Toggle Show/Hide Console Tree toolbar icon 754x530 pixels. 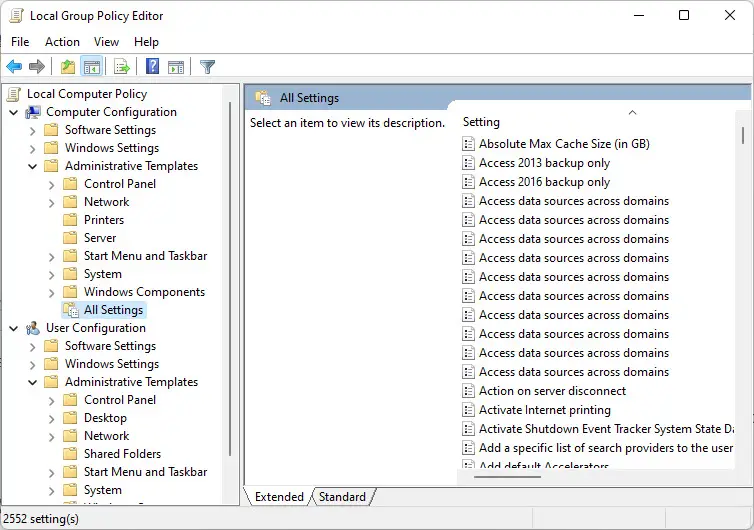tap(91, 67)
